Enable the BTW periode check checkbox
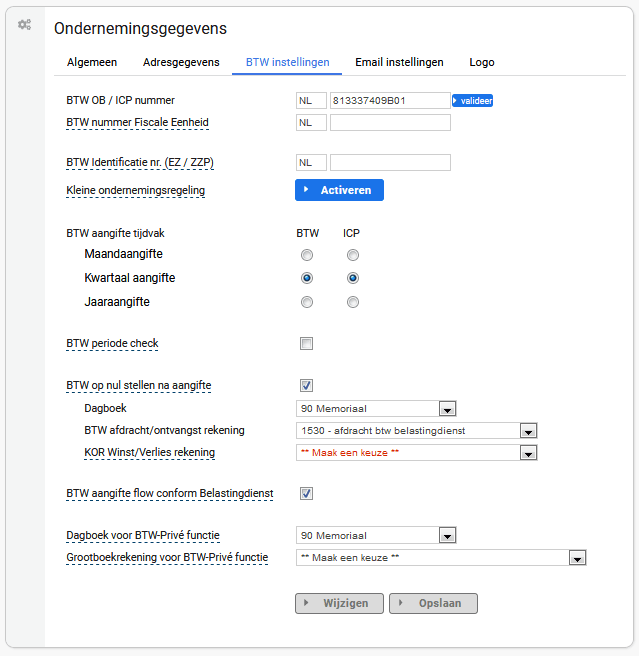The image size is (639, 656). pyautogui.click(x=306, y=343)
